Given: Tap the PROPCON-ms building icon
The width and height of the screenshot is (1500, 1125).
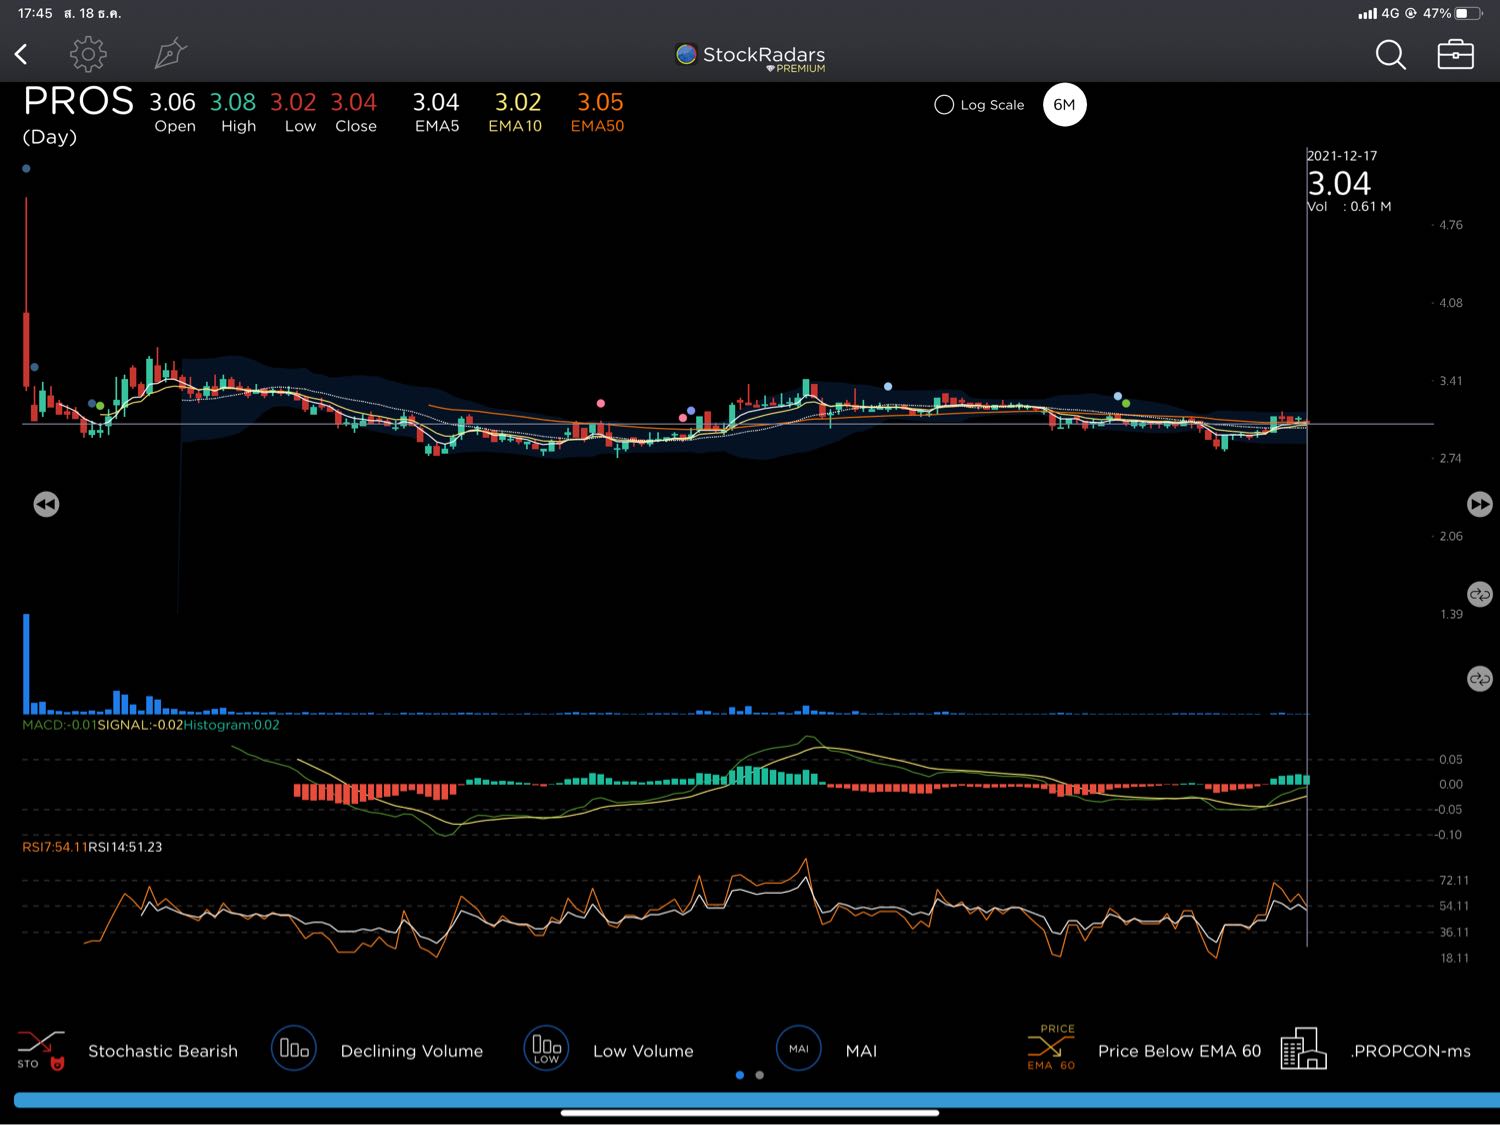Looking at the screenshot, I should point(1303,1049).
